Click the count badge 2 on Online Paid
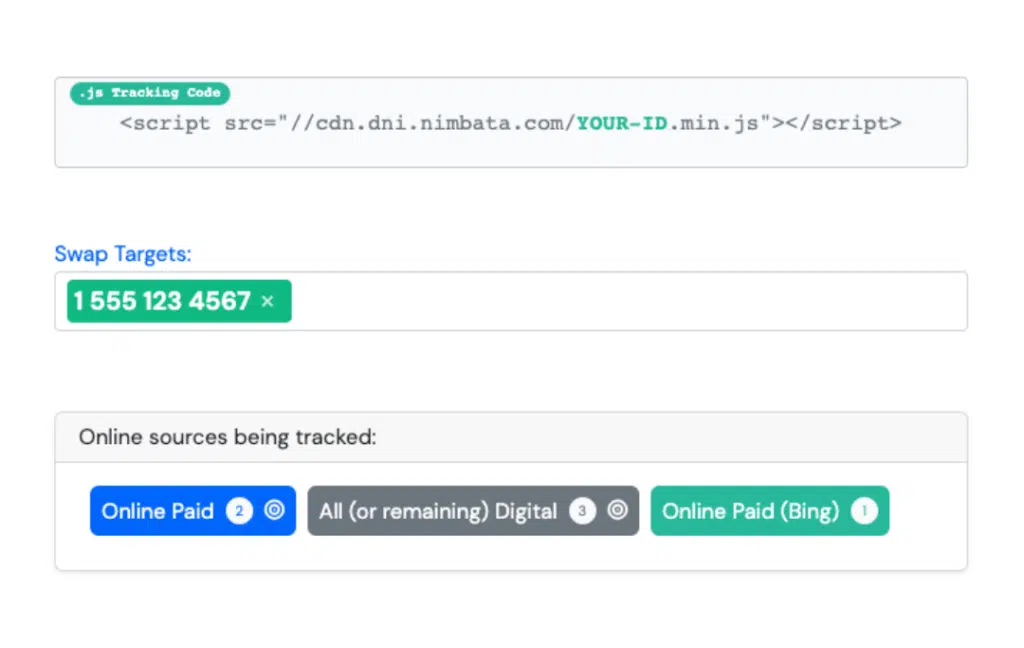 coord(238,511)
